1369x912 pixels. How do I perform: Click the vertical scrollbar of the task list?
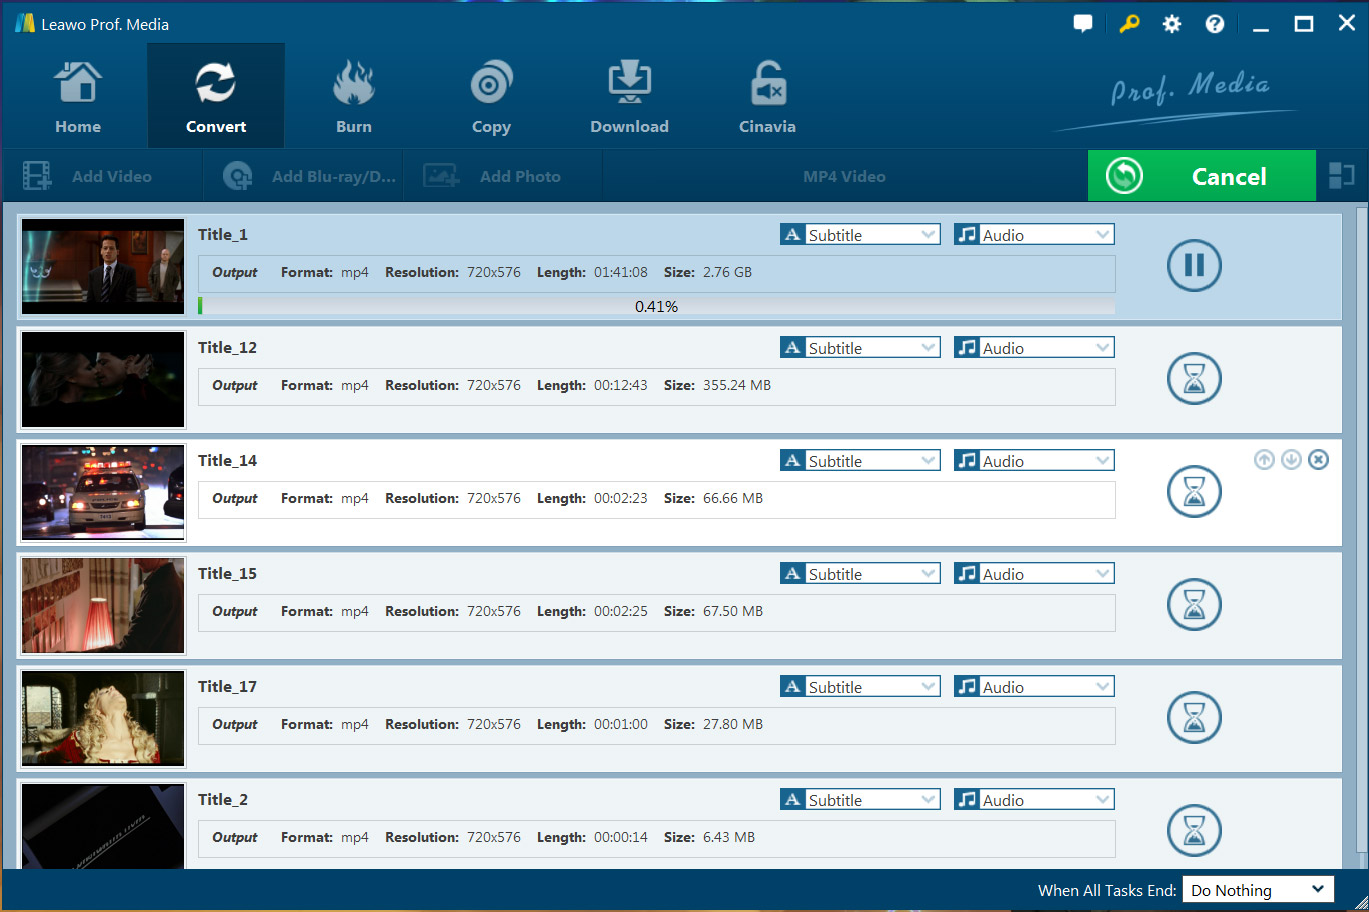point(1361,530)
